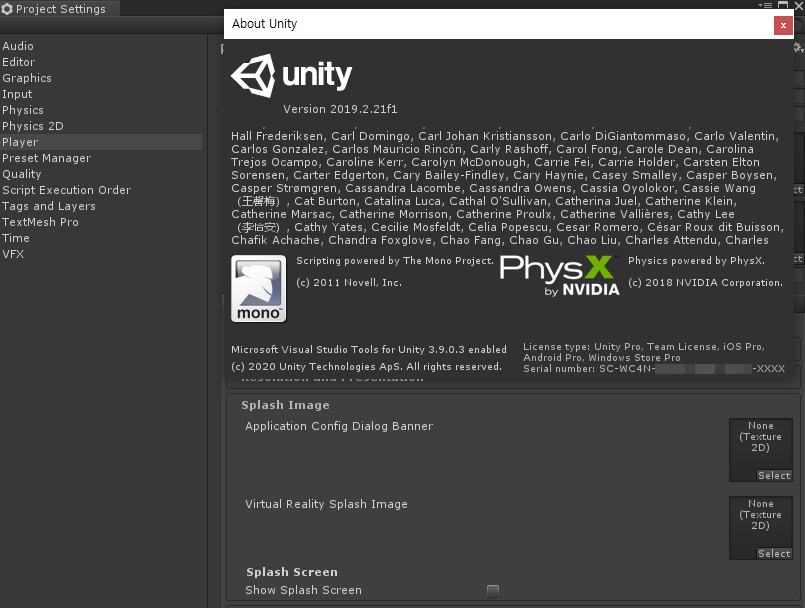Click Select for Virtual Reality Splash Image
The width and height of the screenshot is (805, 608).
tap(774, 554)
